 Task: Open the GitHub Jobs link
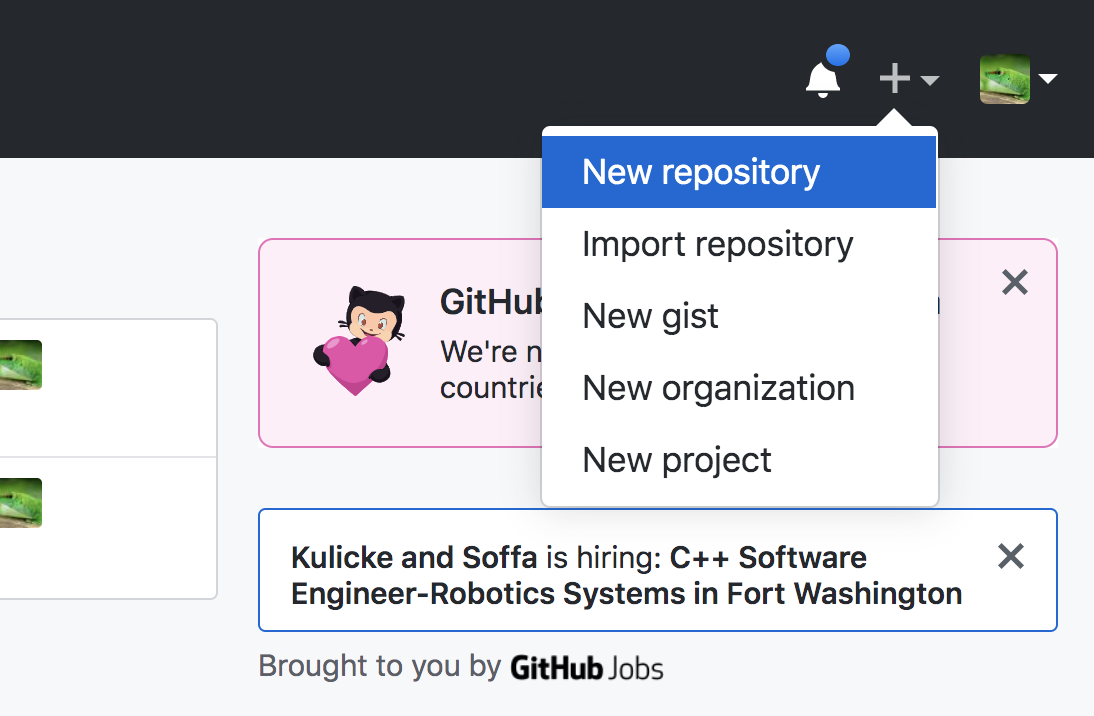[x=586, y=668]
